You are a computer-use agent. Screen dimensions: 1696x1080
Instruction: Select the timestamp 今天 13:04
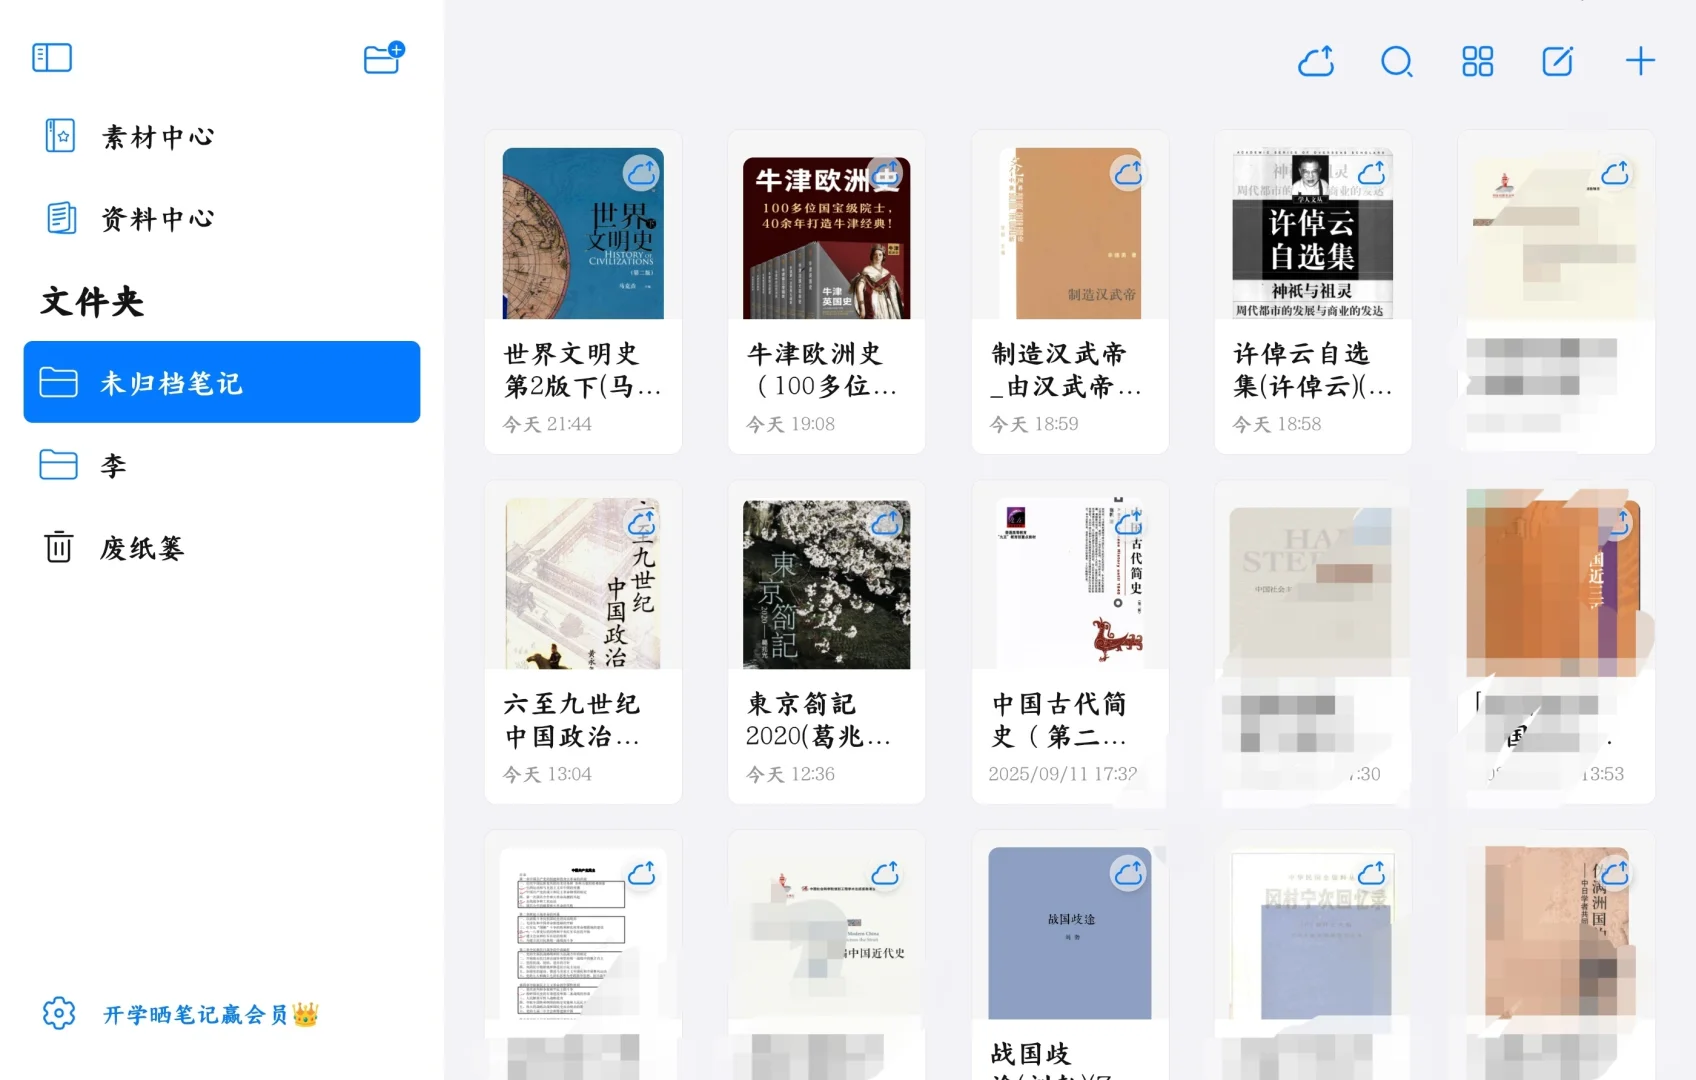tap(547, 774)
